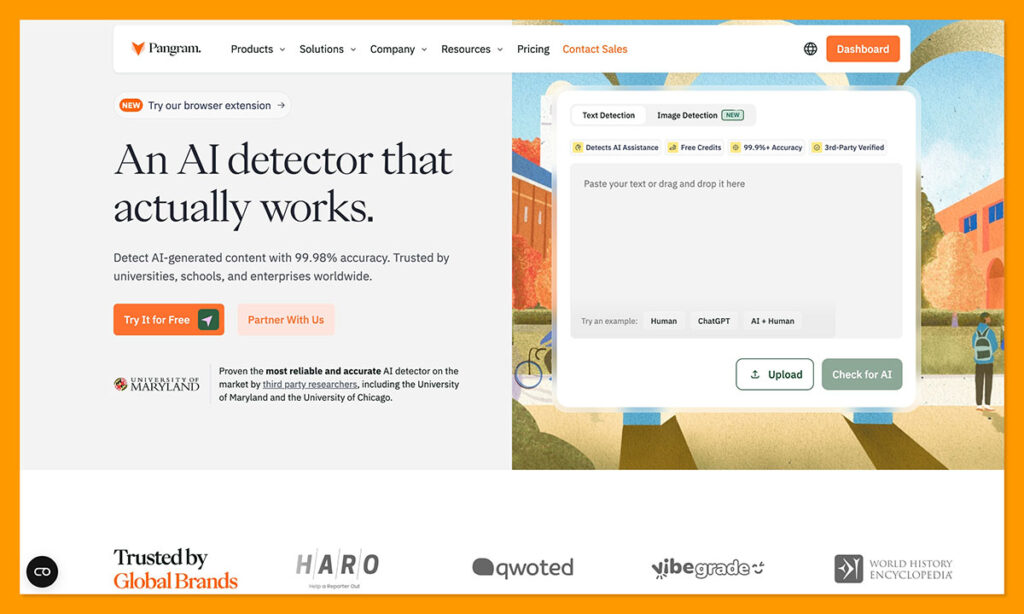Open the Resources navigation item
This screenshot has width=1024, height=614.
coord(472,49)
